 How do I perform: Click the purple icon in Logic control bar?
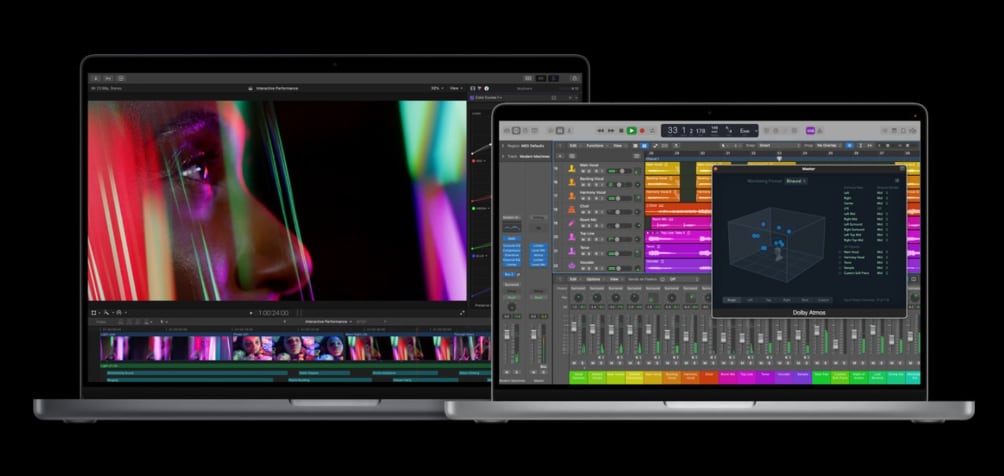pos(811,131)
